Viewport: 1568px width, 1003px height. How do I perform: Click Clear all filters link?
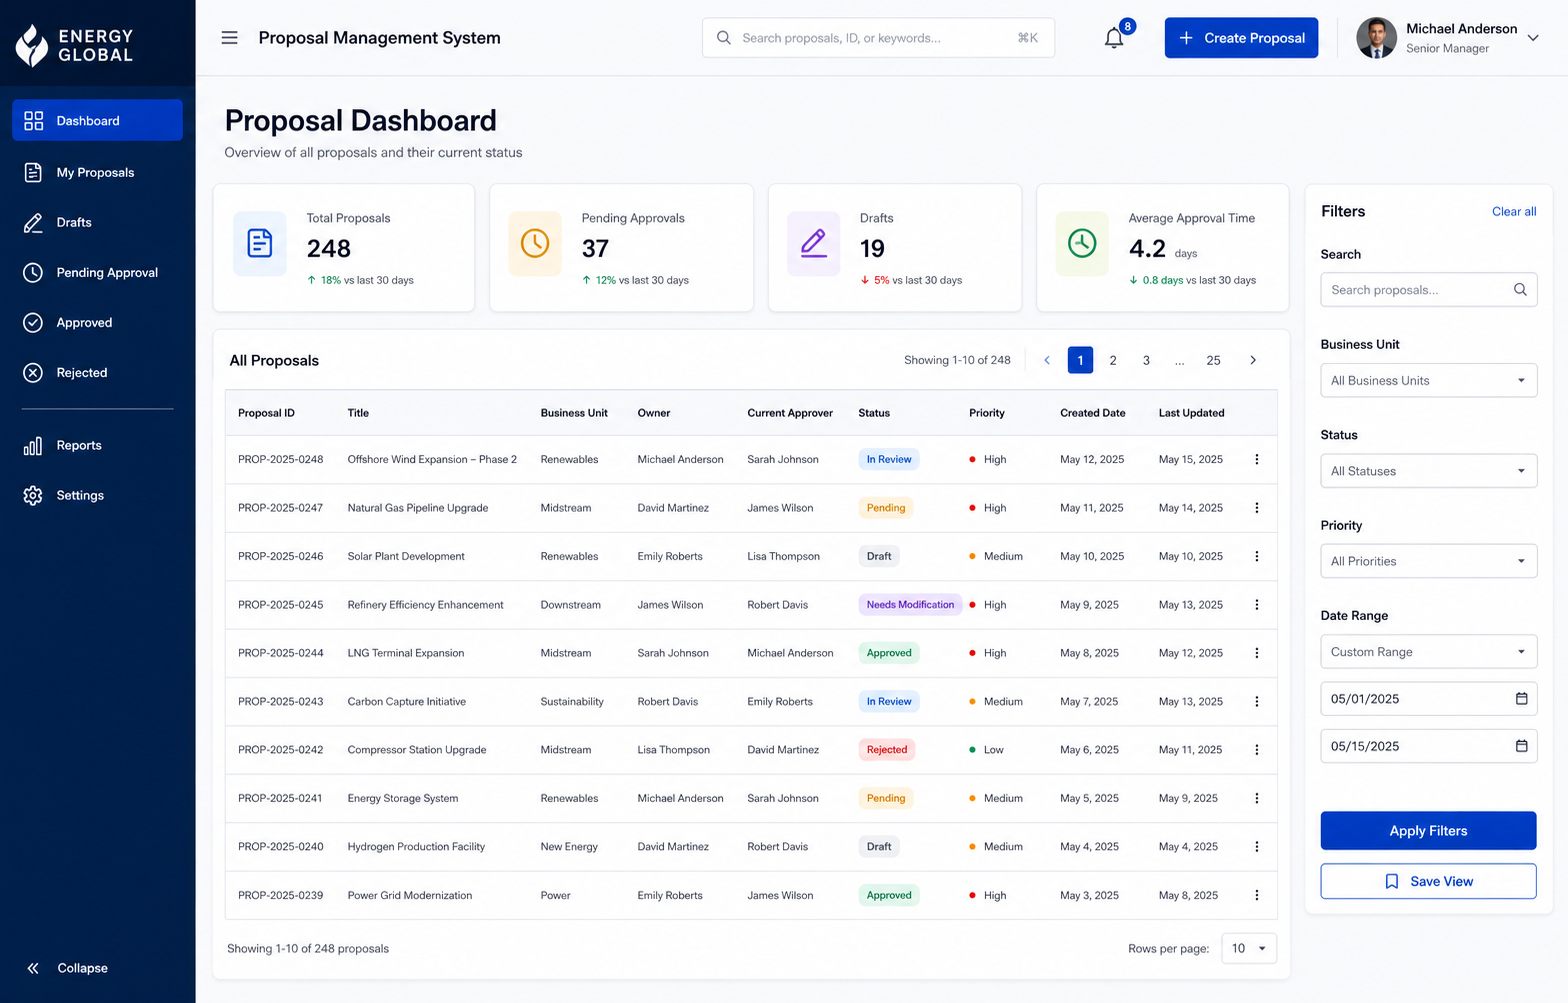(1514, 211)
